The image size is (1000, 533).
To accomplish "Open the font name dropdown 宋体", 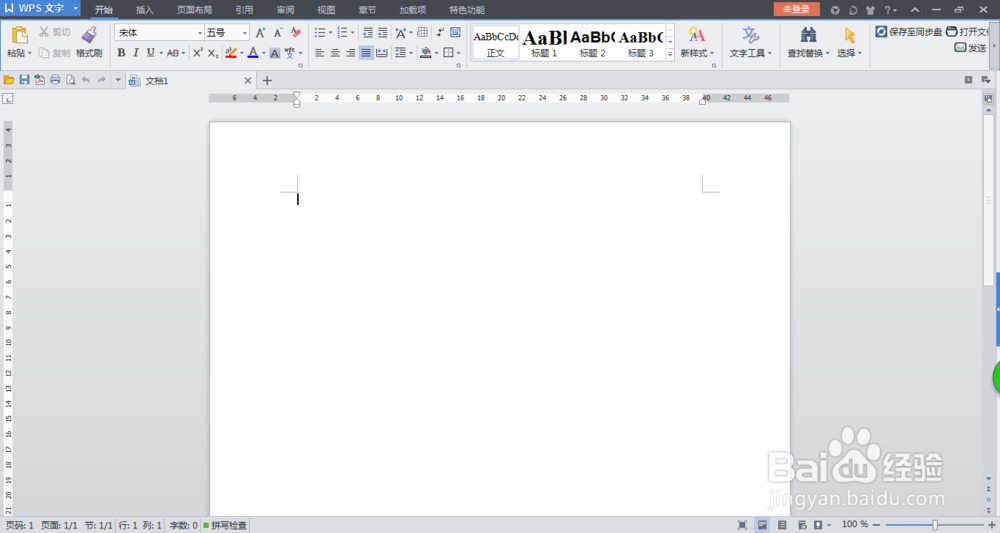I will (x=200, y=33).
